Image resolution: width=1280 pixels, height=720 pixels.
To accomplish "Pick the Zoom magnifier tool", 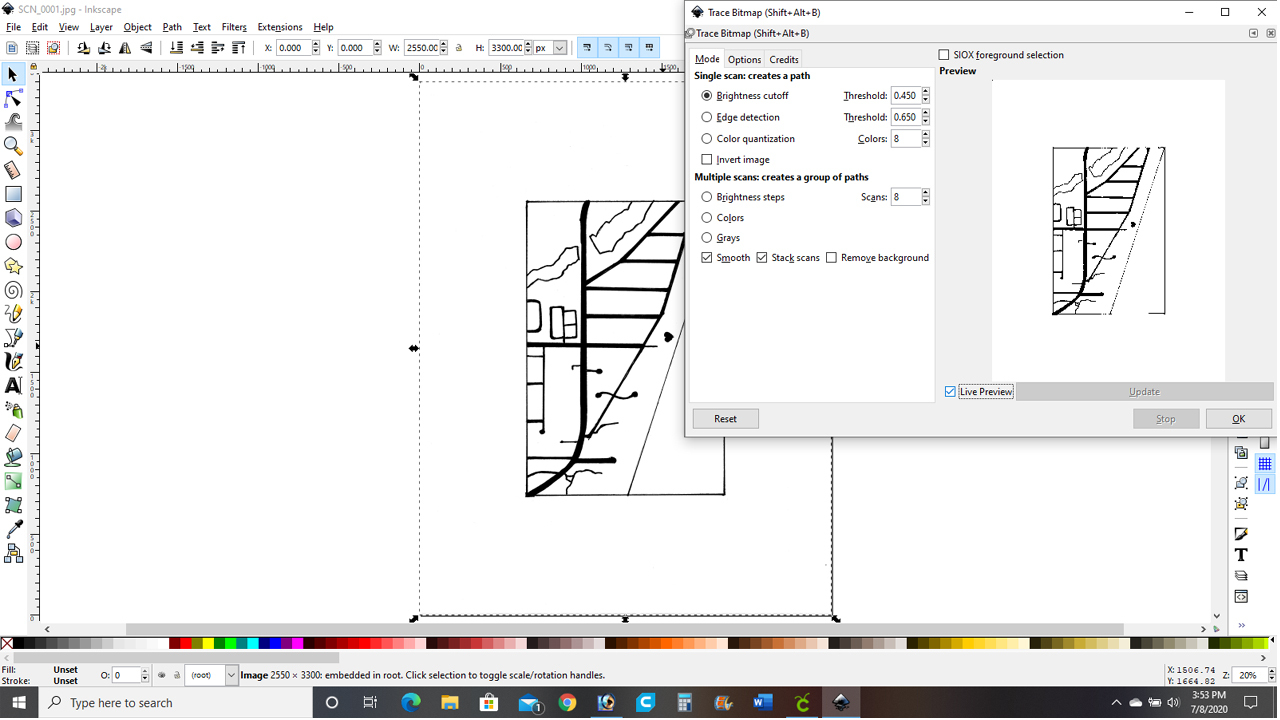I will coord(13,147).
